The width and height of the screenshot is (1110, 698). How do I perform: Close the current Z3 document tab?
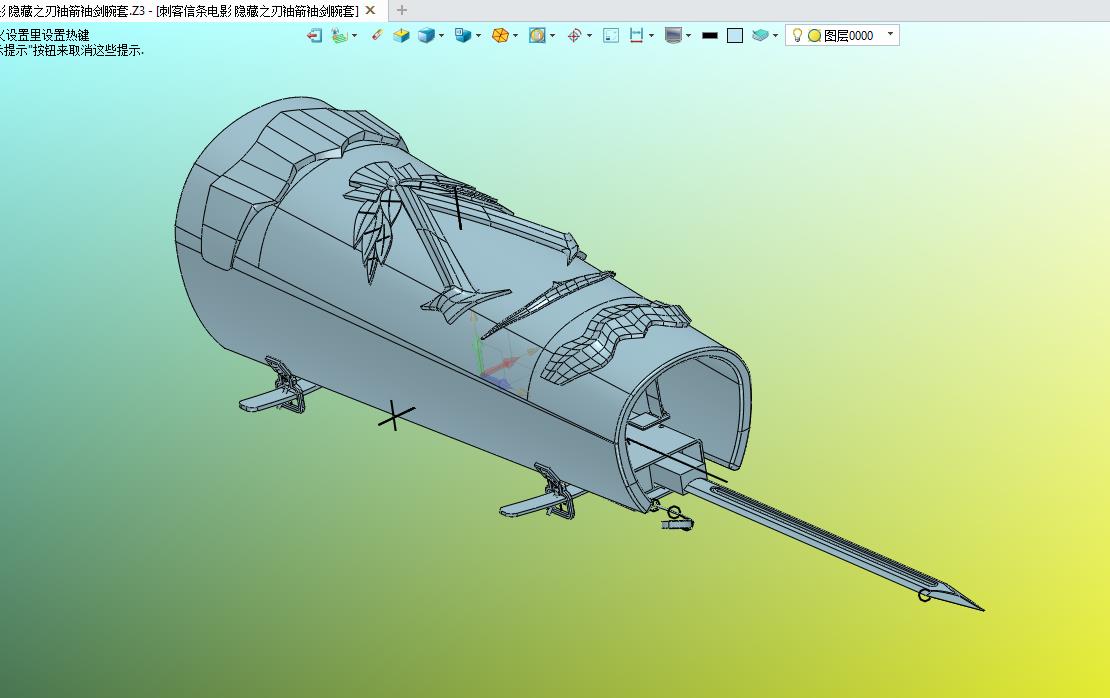pyautogui.click(x=371, y=10)
